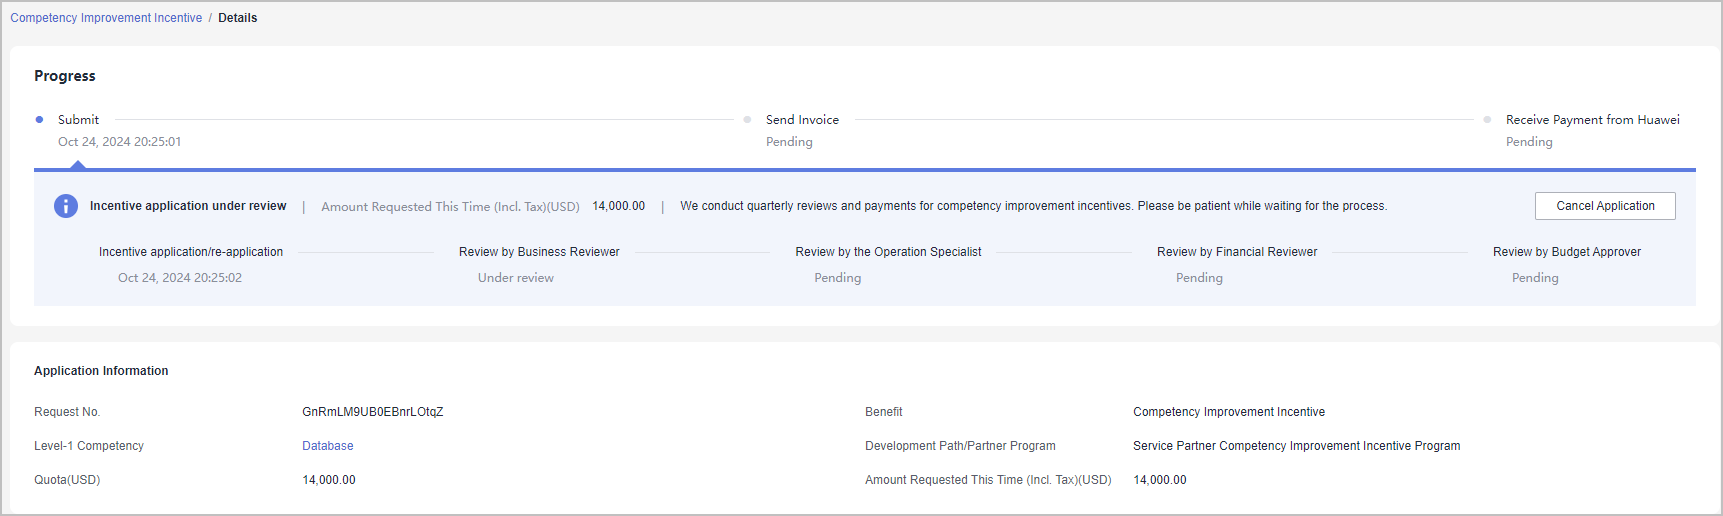
Task: Click Review by Business Reviewer stage
Action: click(539, 252)
